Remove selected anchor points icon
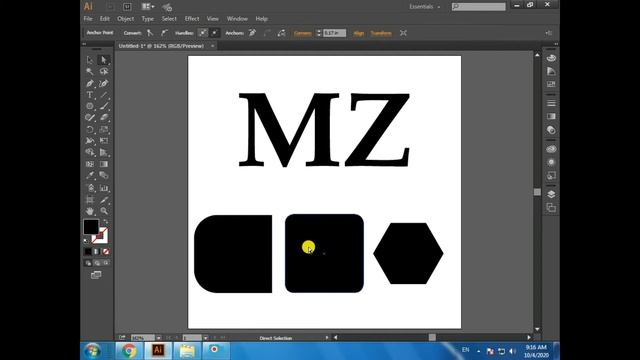 click(253, 33)
